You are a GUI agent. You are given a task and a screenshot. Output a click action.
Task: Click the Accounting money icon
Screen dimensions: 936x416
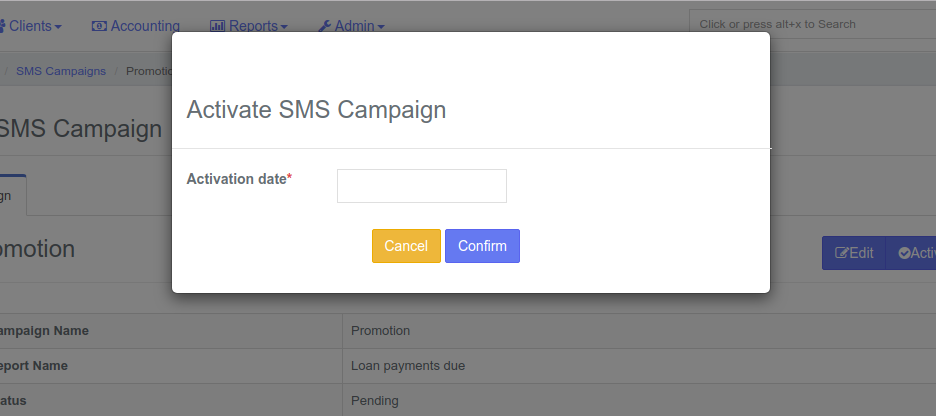(99, 26)
